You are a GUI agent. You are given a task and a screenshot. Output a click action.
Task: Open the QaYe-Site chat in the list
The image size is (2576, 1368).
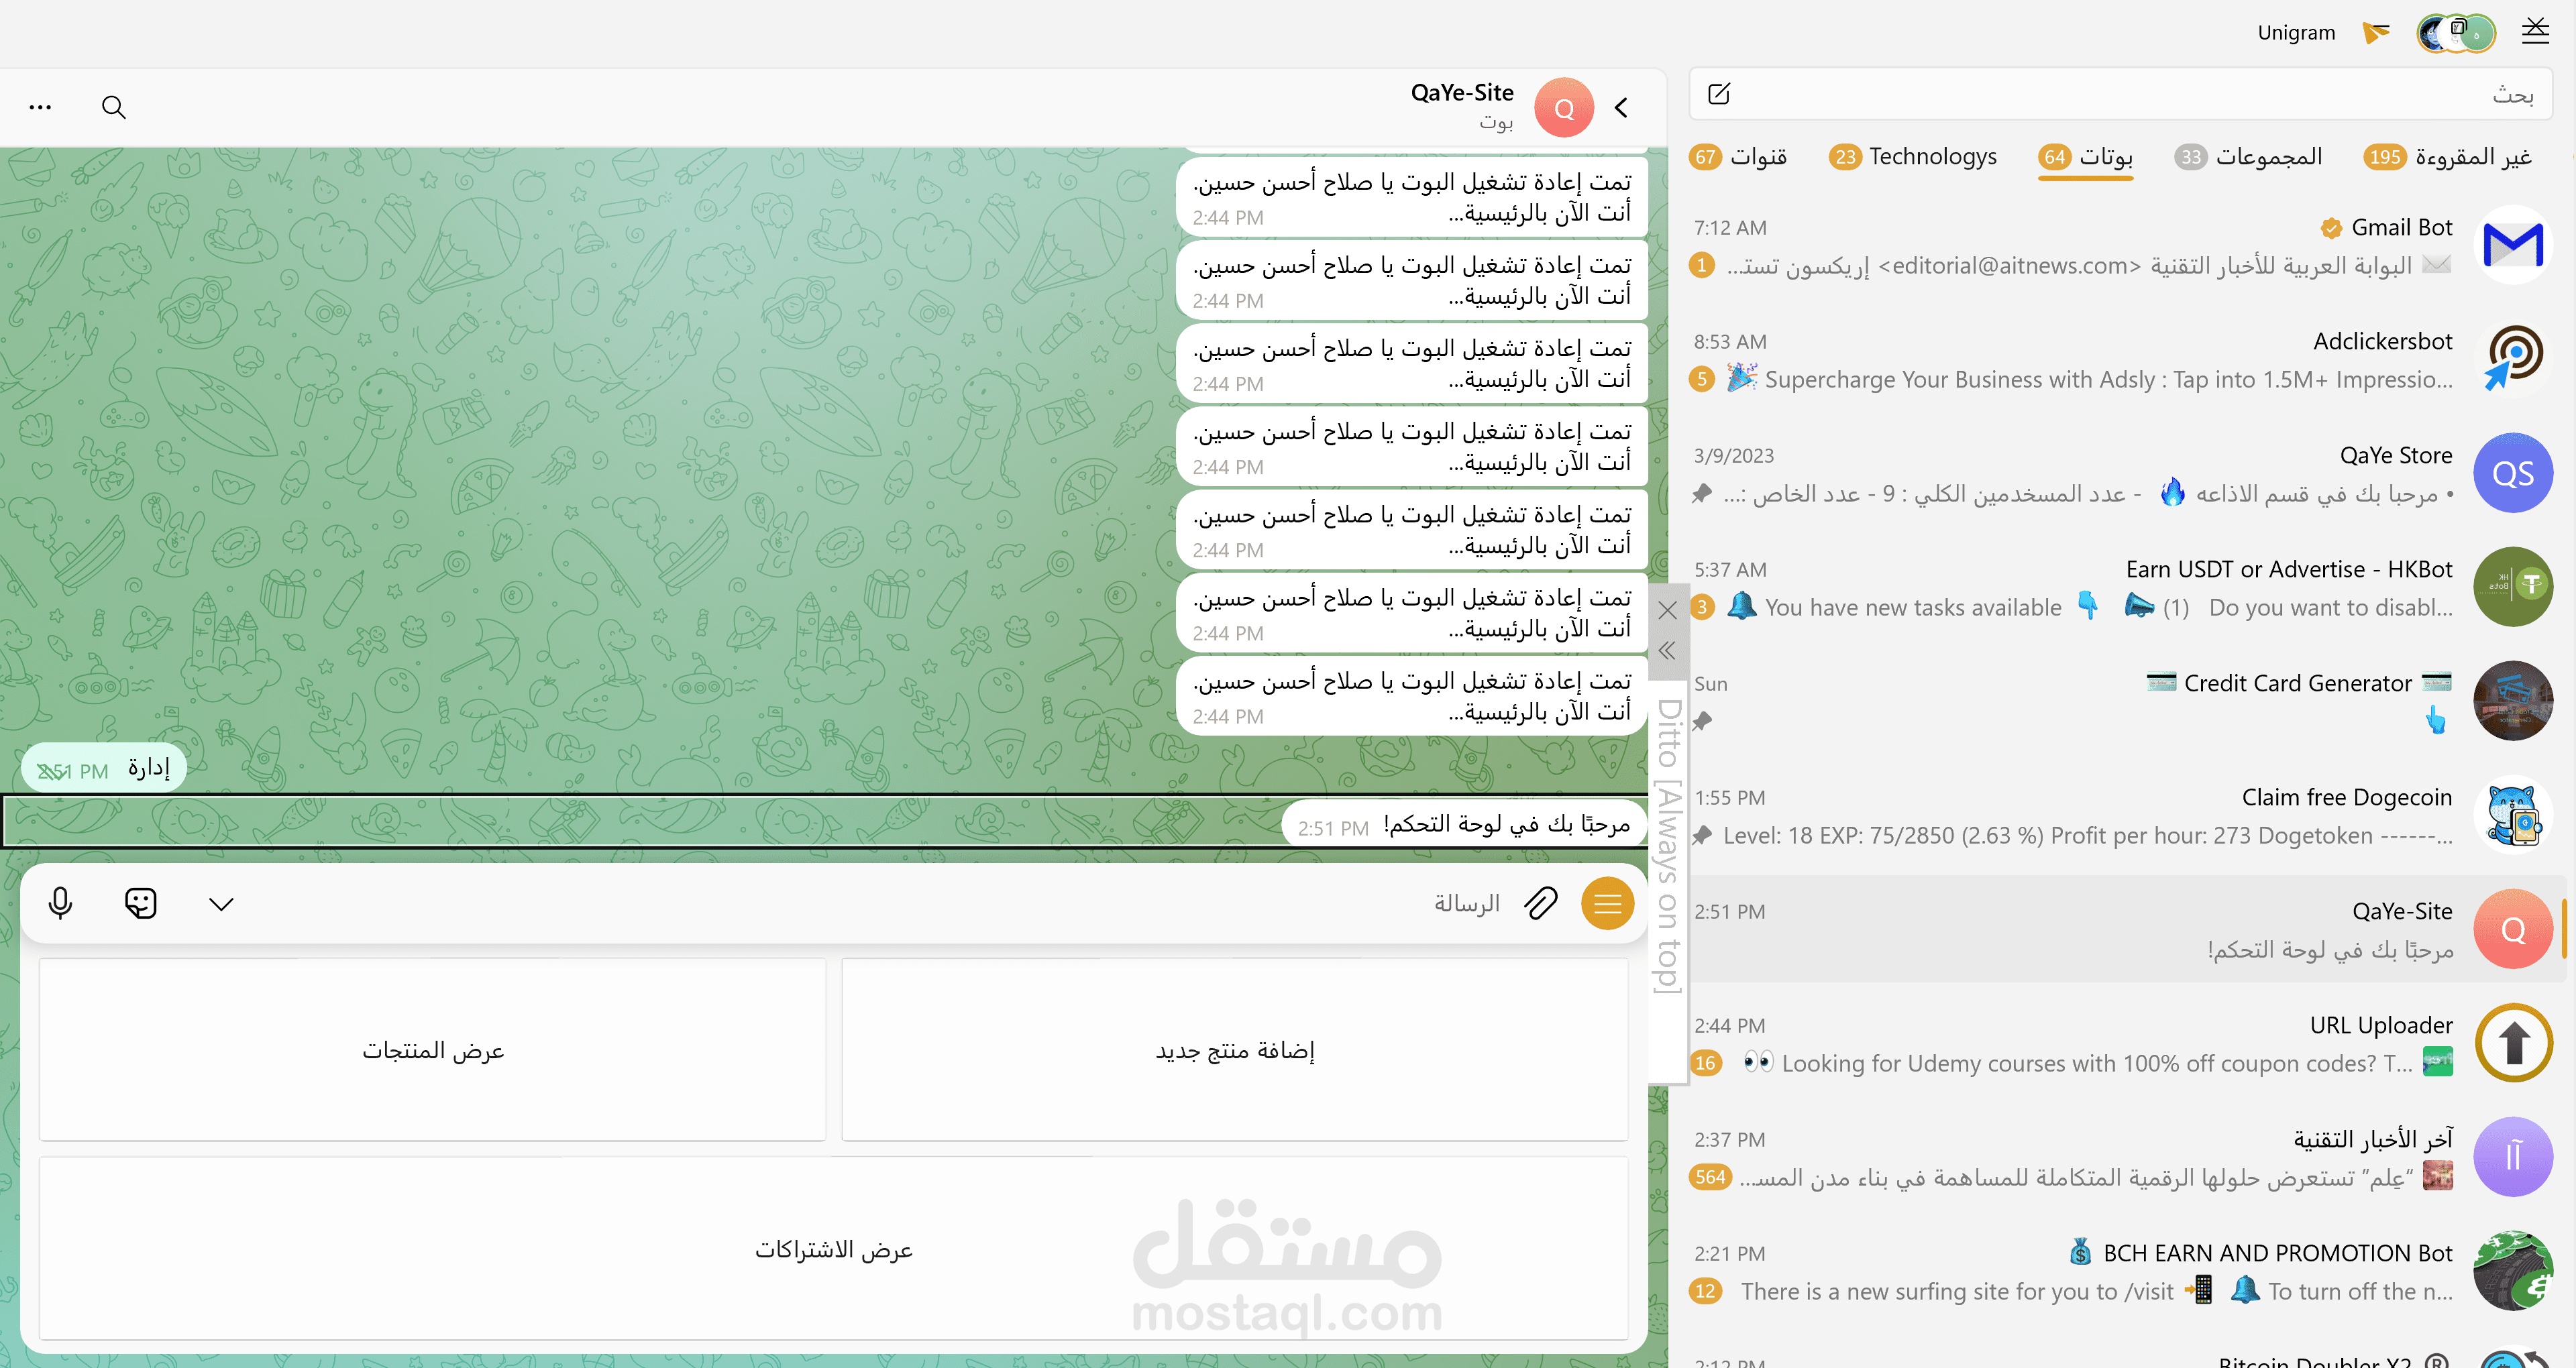2120,930
